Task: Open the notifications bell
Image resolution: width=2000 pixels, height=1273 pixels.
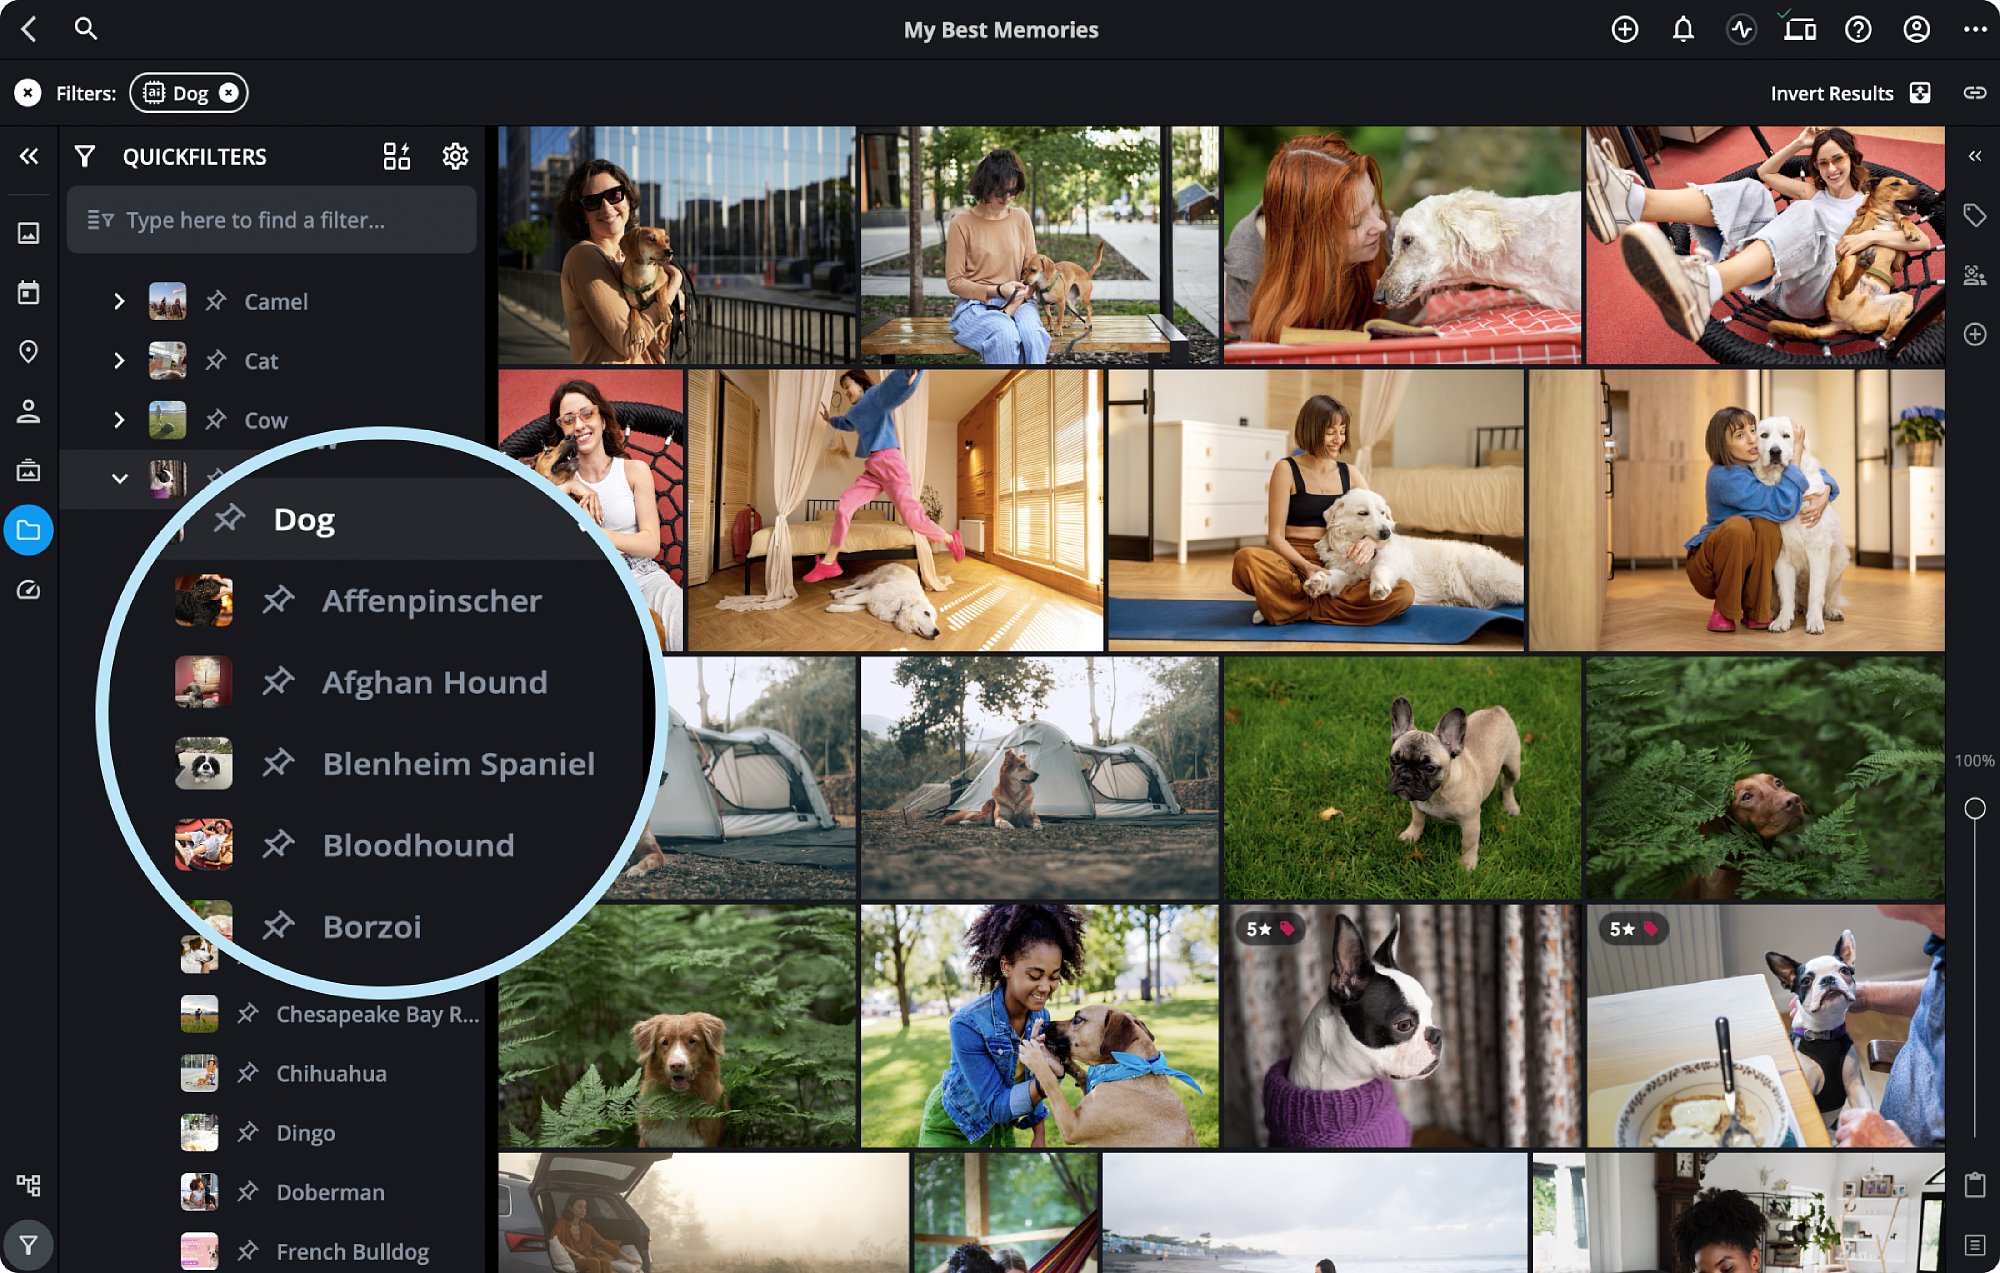Action: 1683,30
